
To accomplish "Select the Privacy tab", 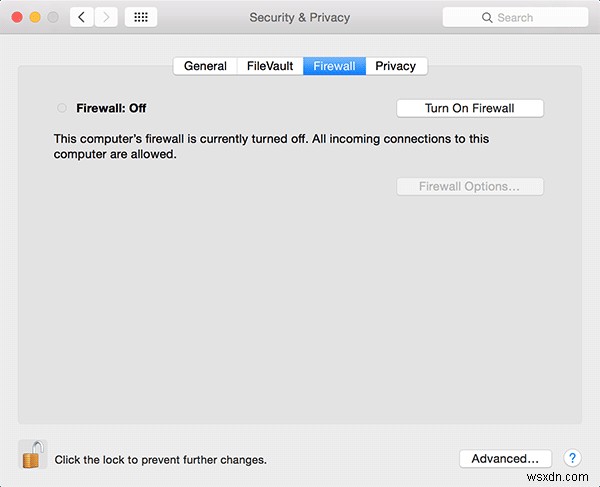I will [396, 66].
